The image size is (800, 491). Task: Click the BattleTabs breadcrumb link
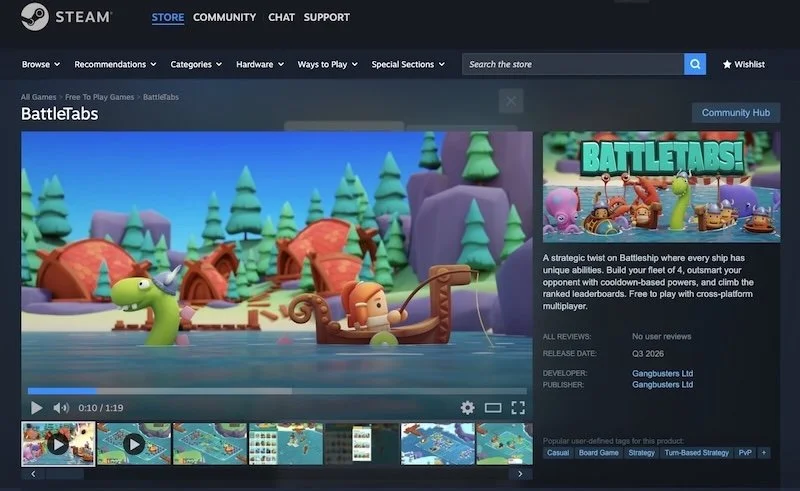(161, 97)
